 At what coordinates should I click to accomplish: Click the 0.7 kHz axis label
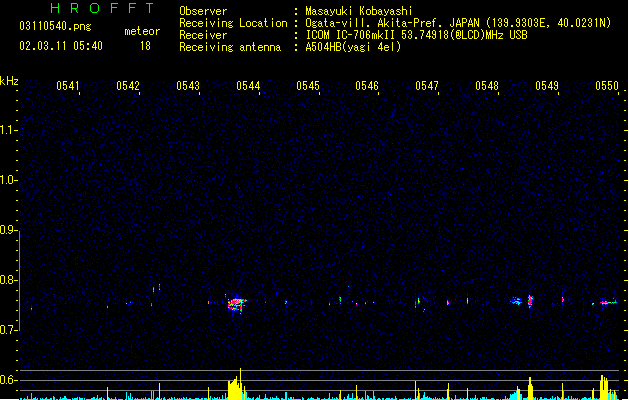click(x=8, y=330)
